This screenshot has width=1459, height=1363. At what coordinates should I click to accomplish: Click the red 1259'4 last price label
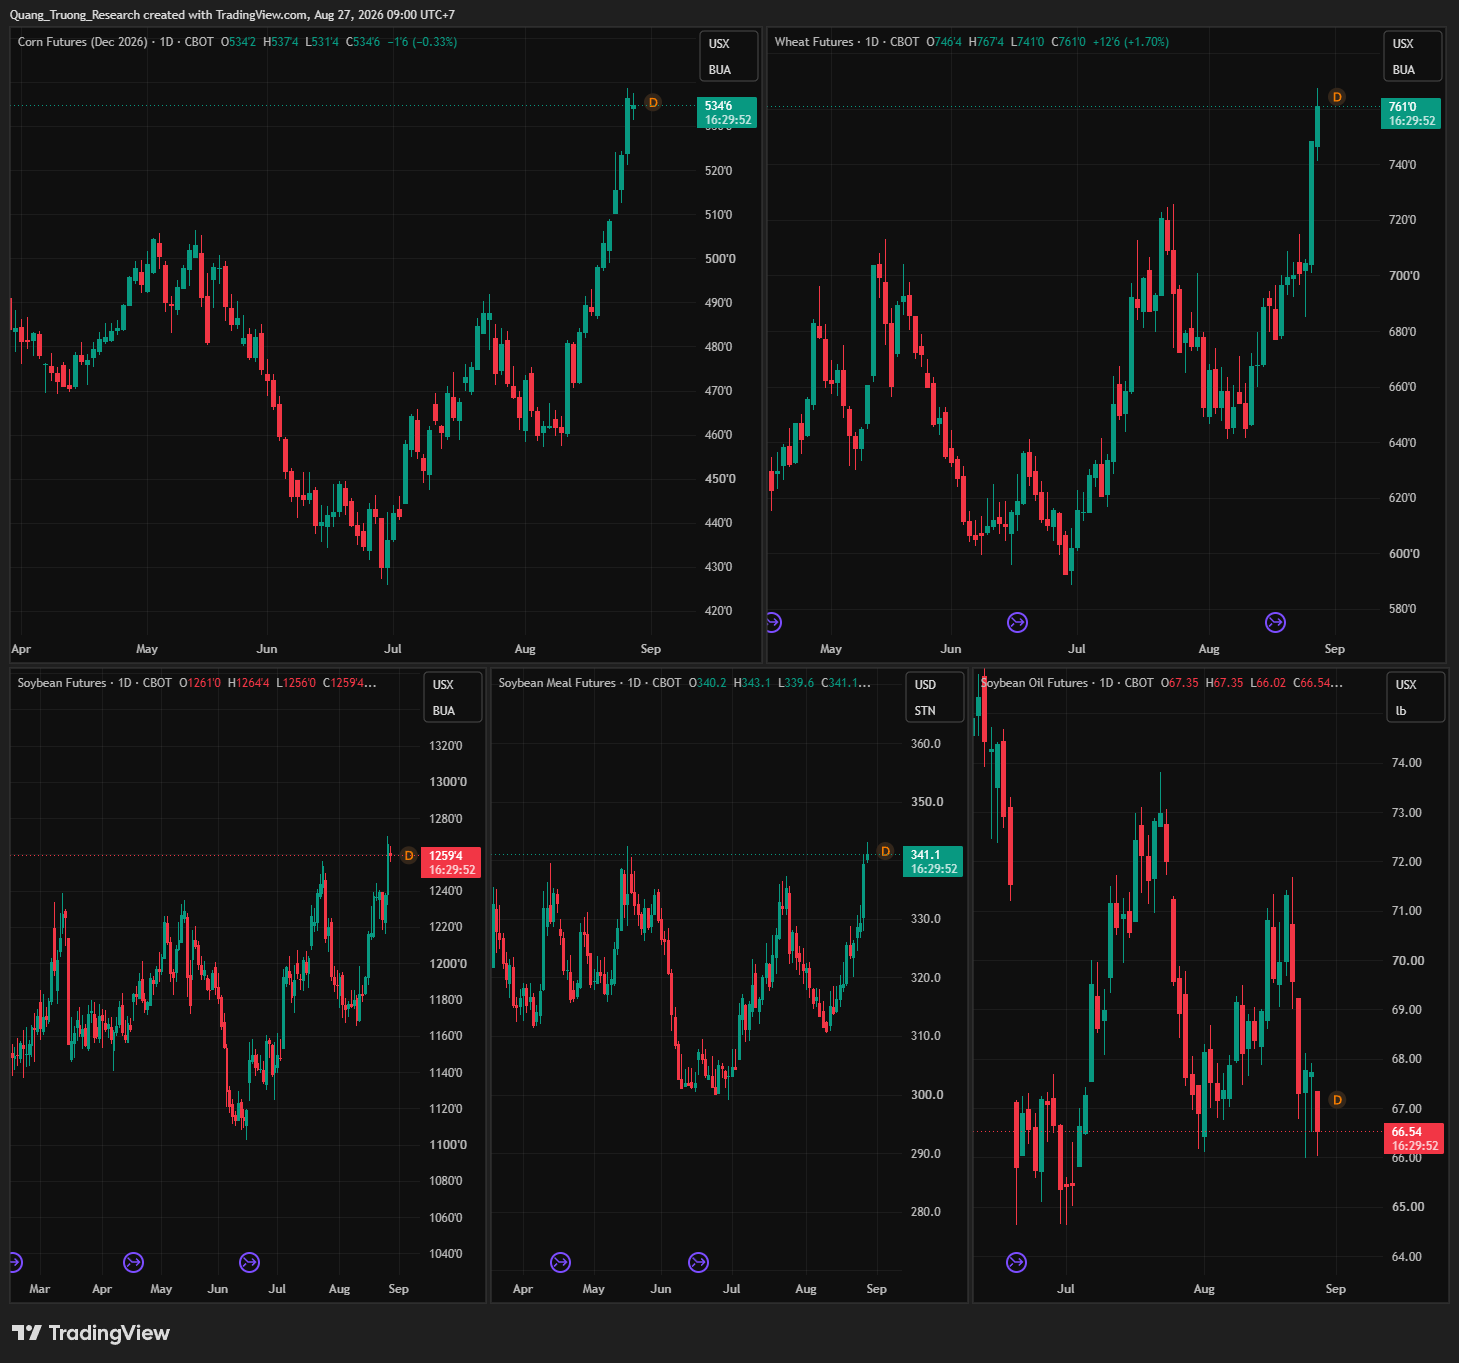point(451,862)
